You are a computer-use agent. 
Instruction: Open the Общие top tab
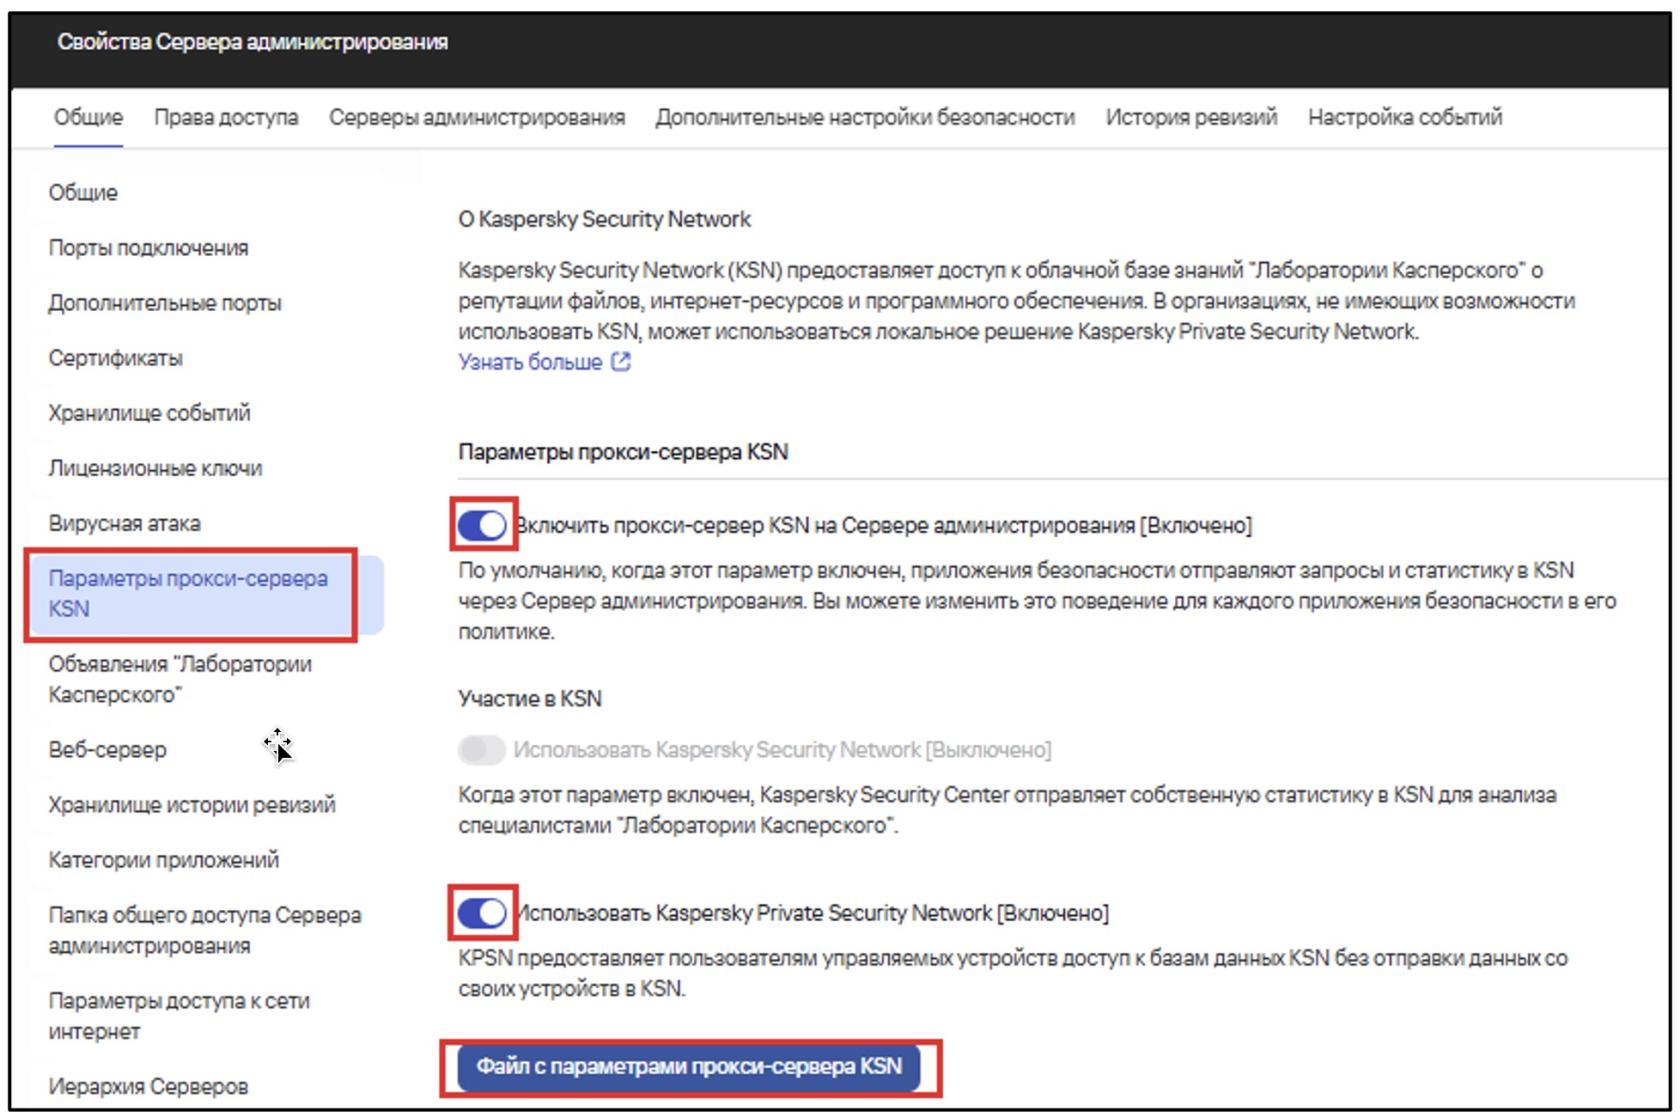(x=88, y=117)
